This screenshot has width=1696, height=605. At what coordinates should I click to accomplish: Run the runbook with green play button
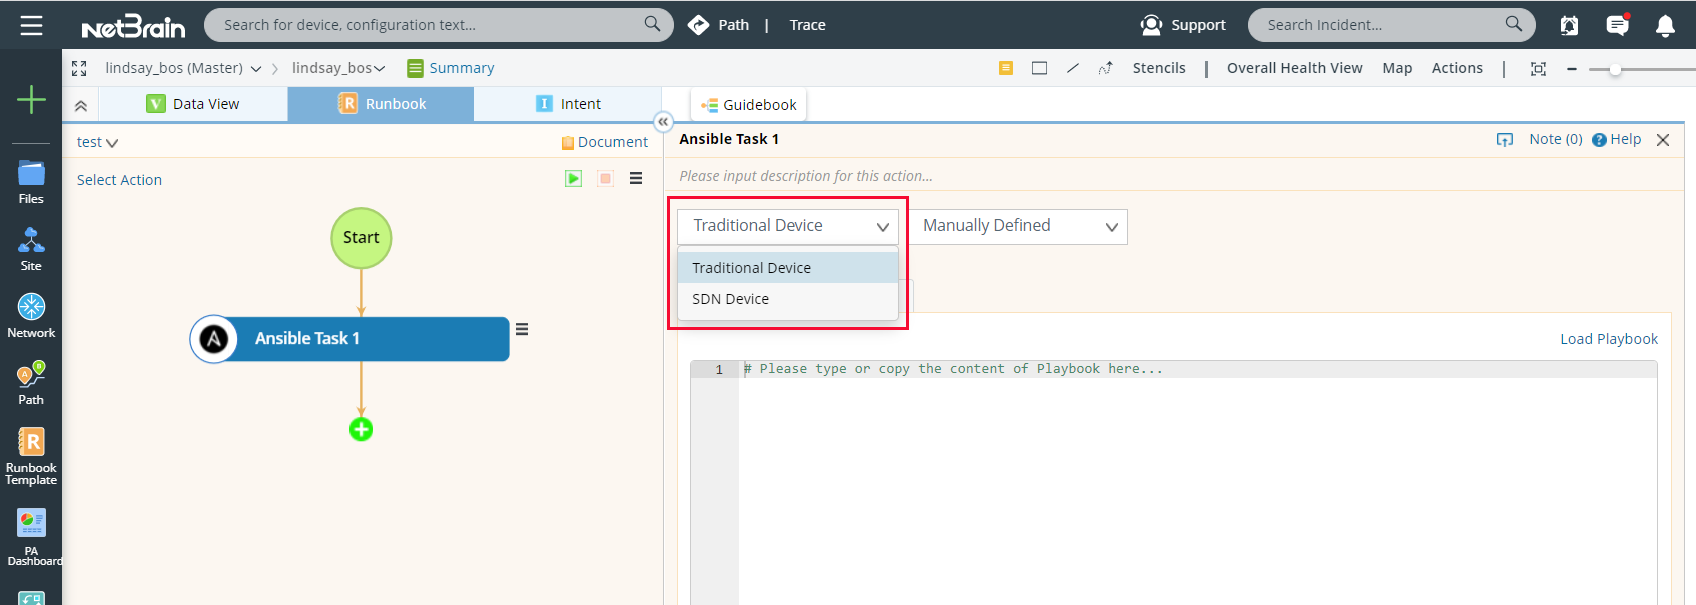(573, 178)
